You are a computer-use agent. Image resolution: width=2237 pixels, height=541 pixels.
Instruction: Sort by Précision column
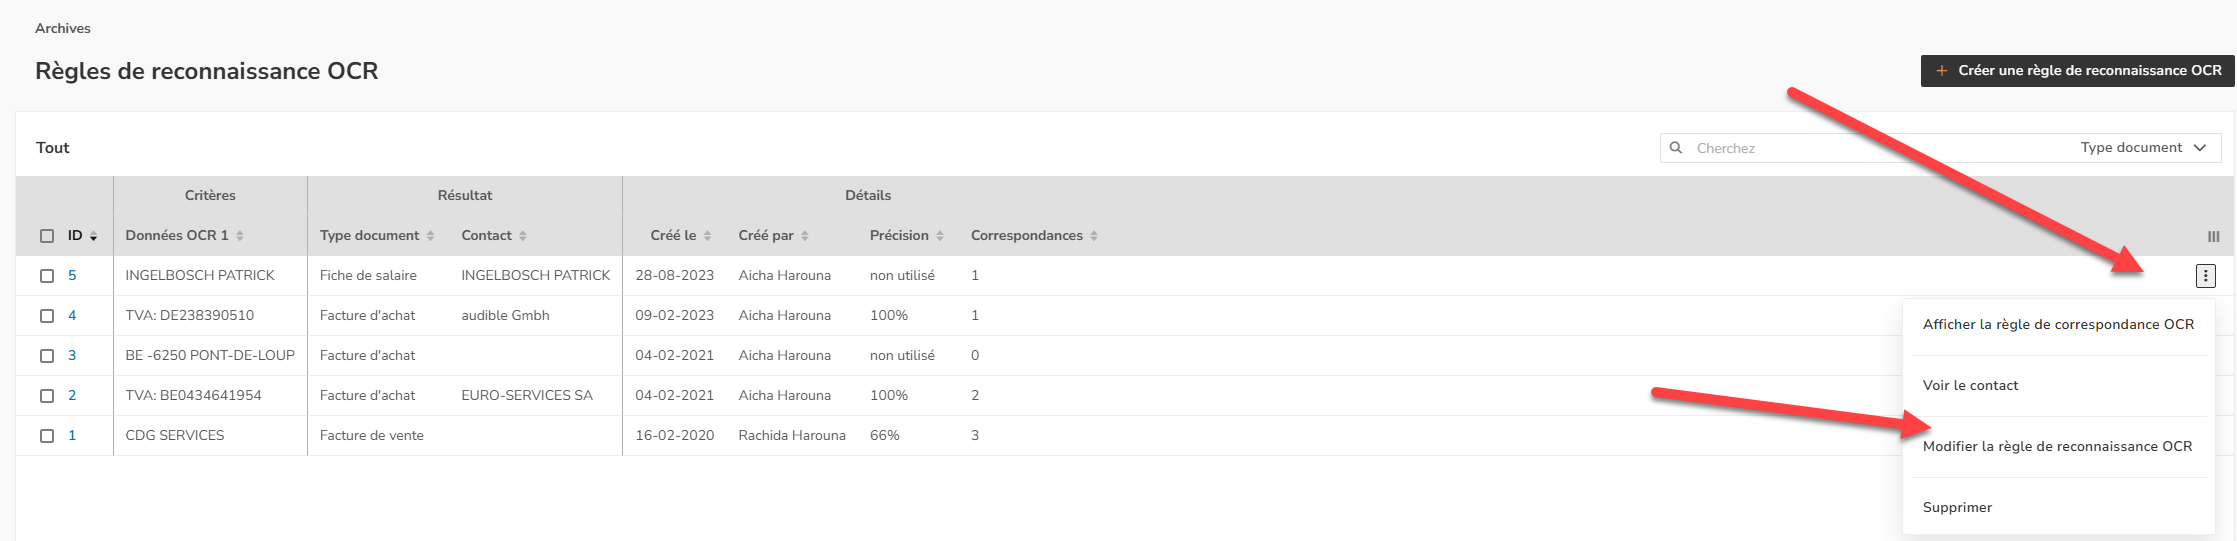click(940, 236)
